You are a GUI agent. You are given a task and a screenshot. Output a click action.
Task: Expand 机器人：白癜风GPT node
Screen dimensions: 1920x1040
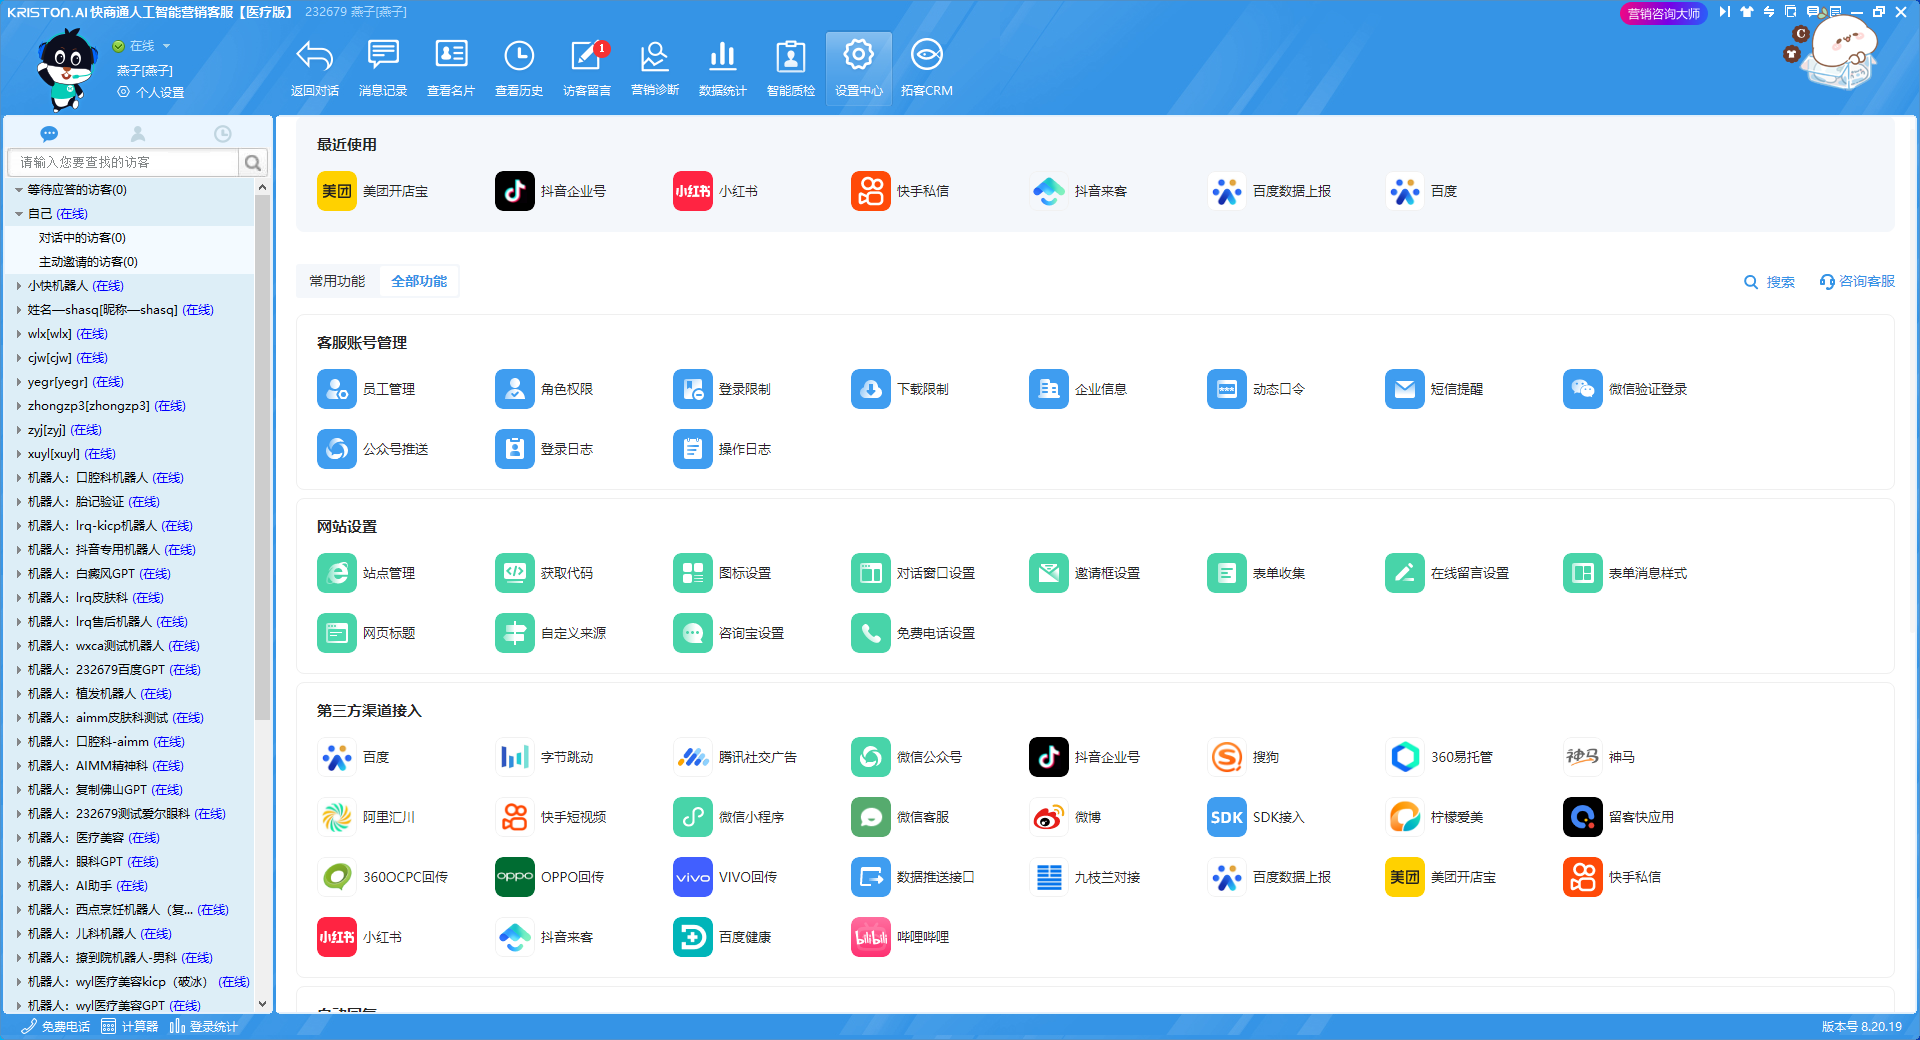[x=19, y=574]
